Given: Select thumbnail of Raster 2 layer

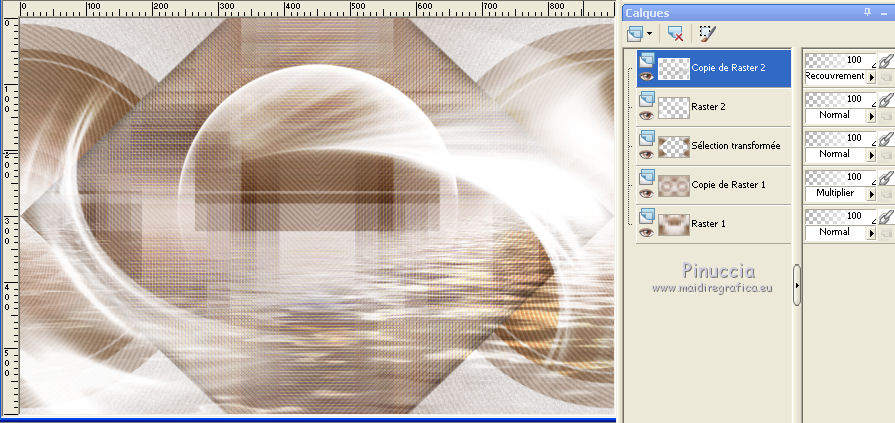Looking at the screenshot, I should tap(674, 107).
